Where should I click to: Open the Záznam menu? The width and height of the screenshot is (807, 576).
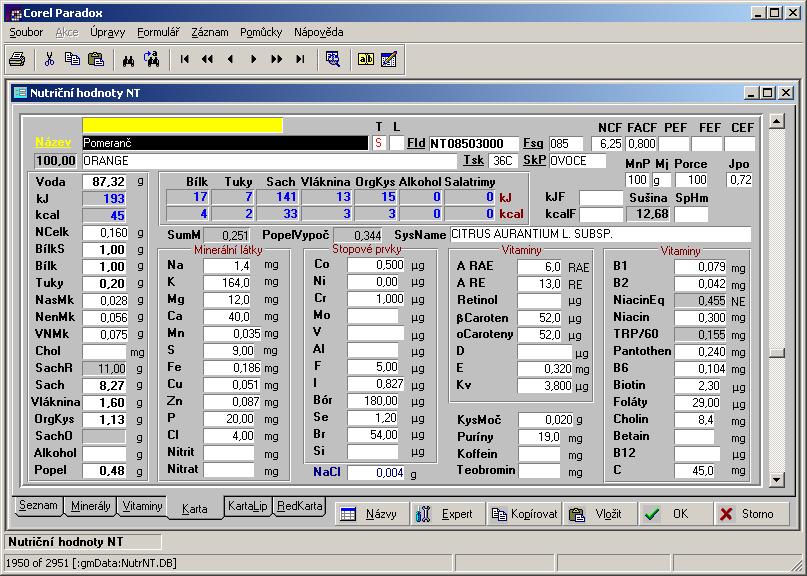coord(209,32)
